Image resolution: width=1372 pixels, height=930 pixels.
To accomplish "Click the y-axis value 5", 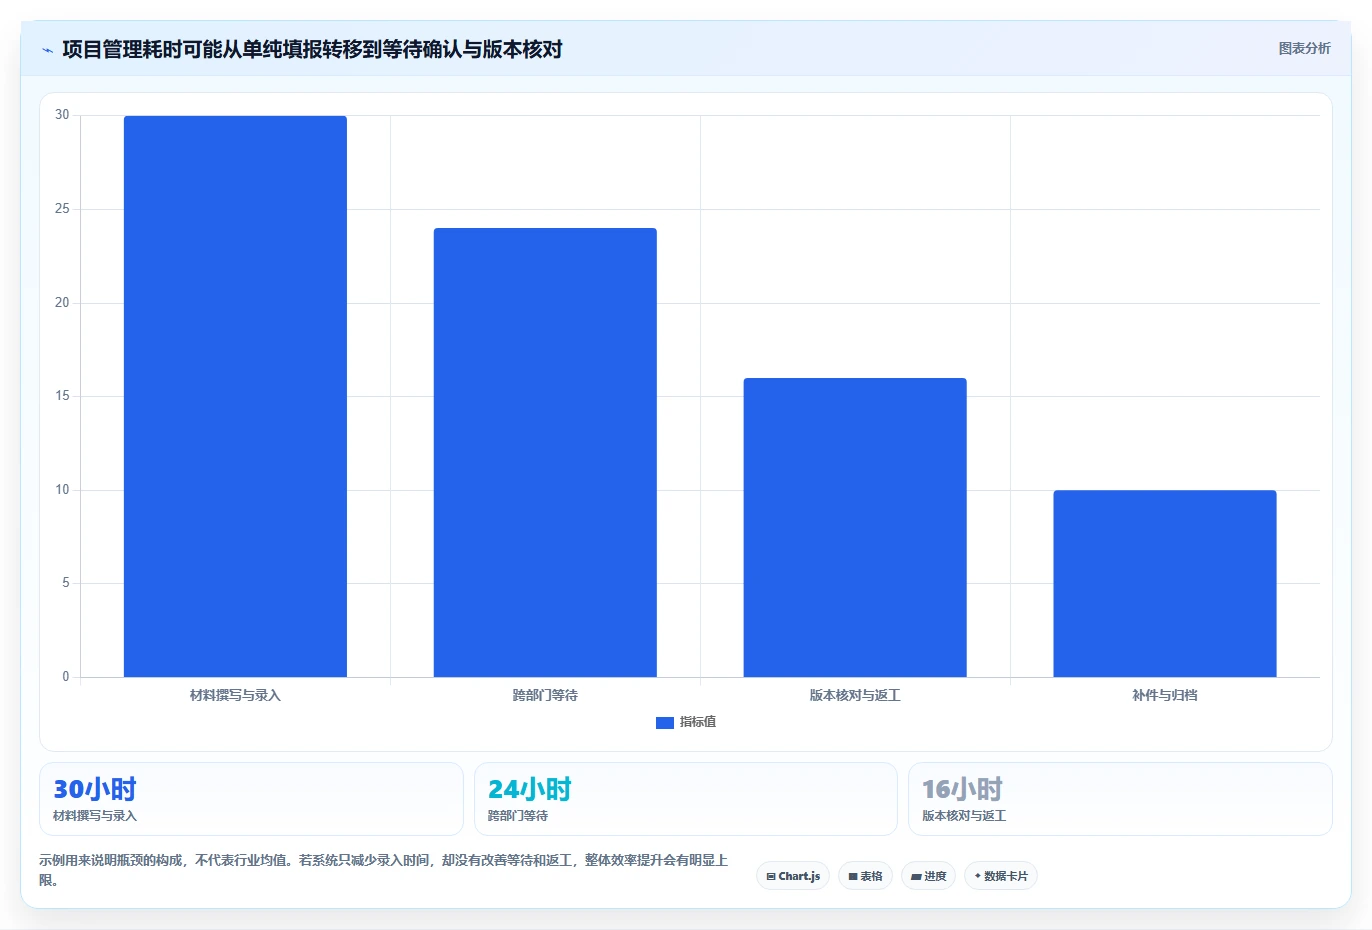I will click(66, 583).
